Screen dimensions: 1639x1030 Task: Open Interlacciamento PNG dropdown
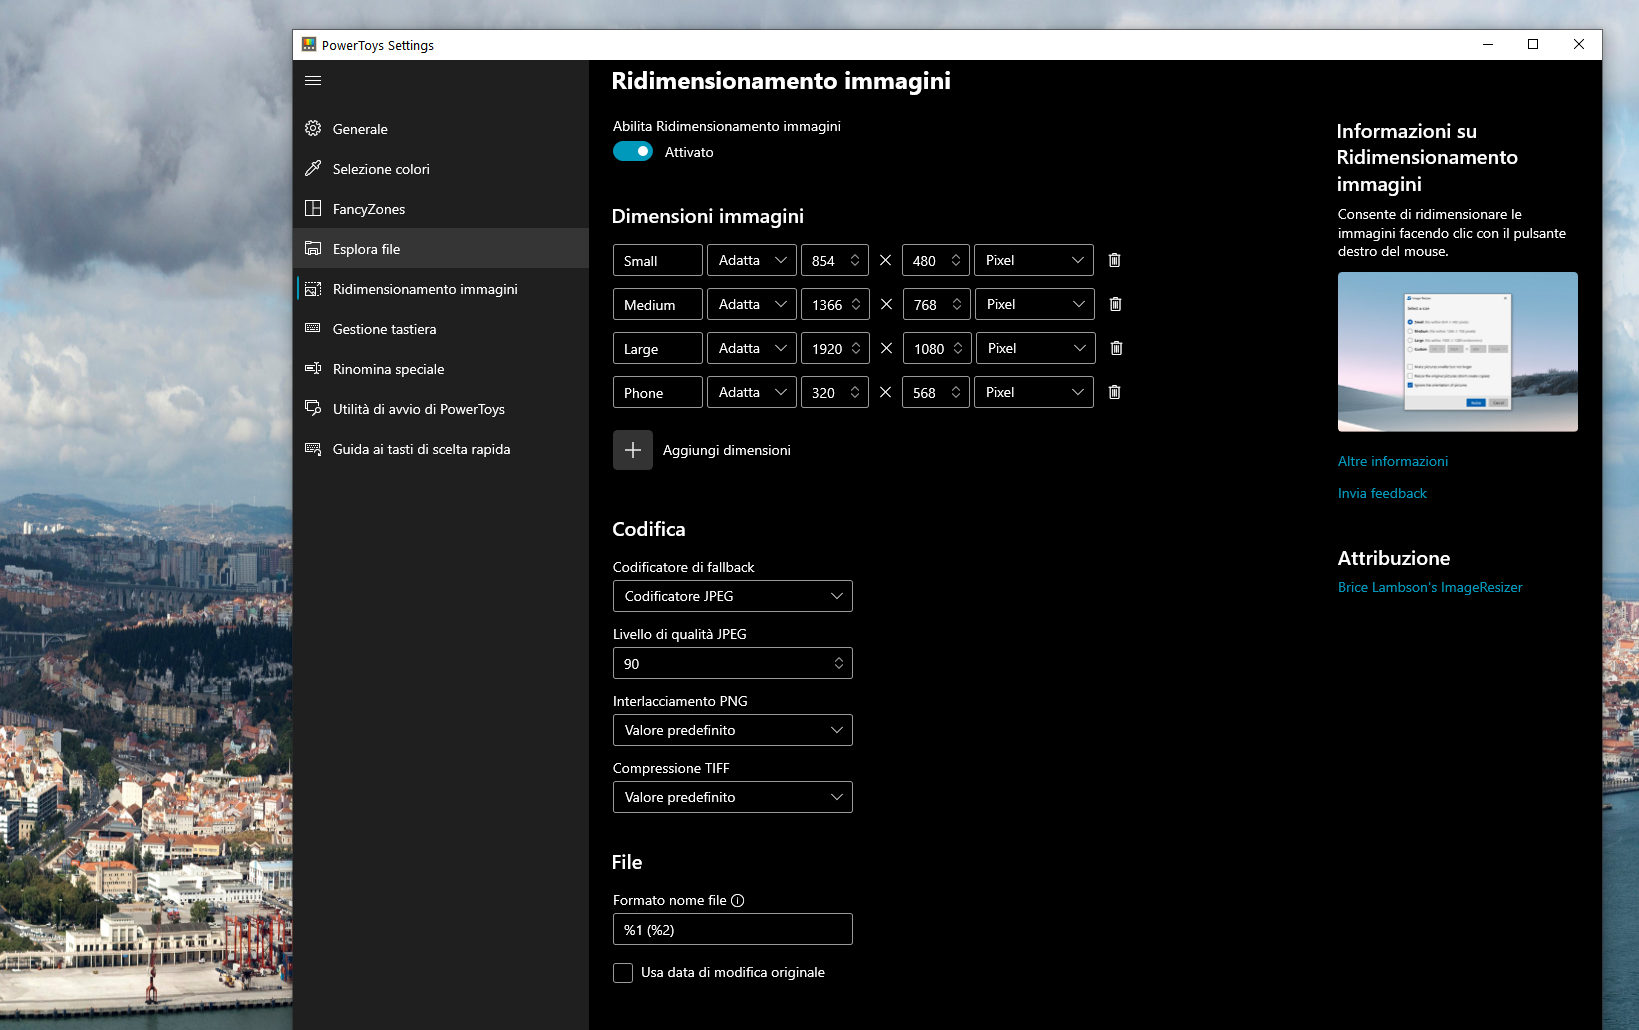733,730
